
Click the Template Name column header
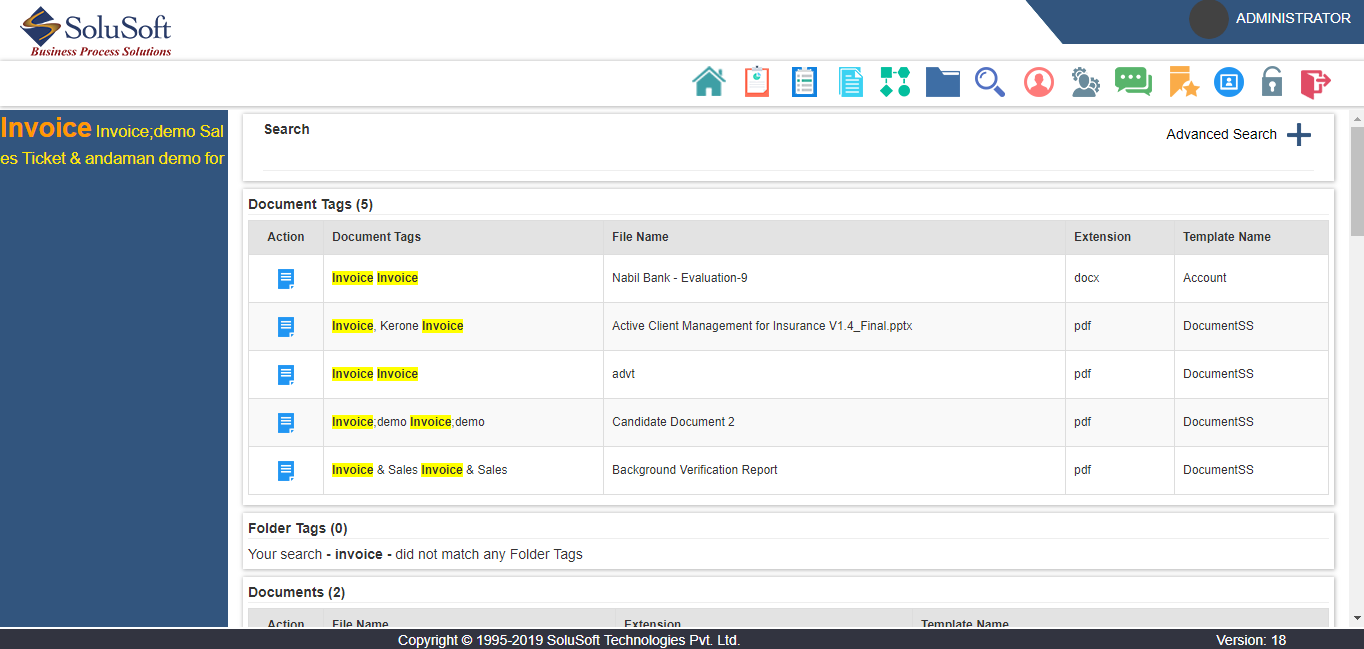click(1226, 237)
